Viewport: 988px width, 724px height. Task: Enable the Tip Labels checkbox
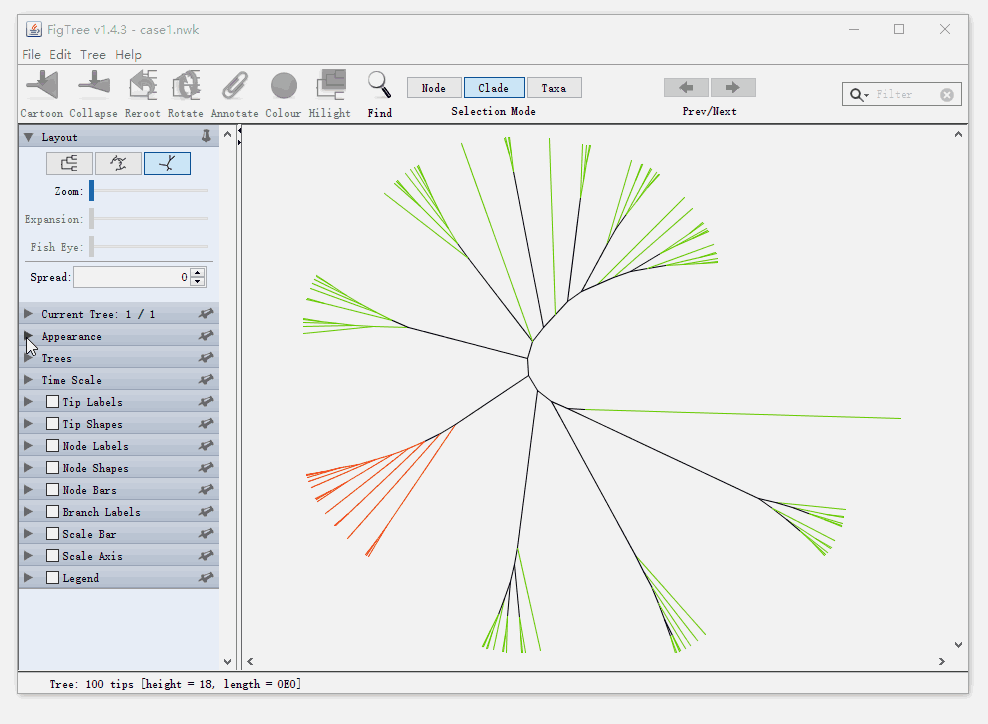point(53,402)
